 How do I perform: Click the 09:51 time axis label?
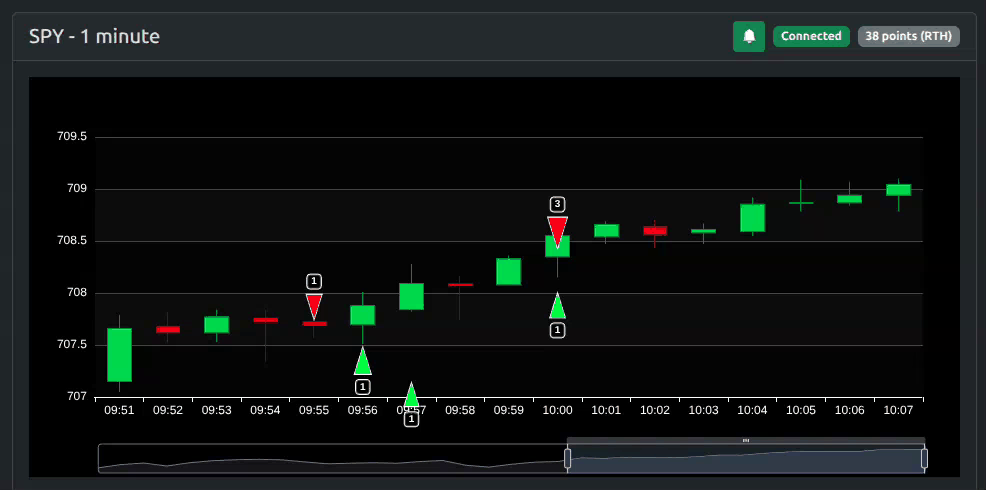[x=119, y=410]
